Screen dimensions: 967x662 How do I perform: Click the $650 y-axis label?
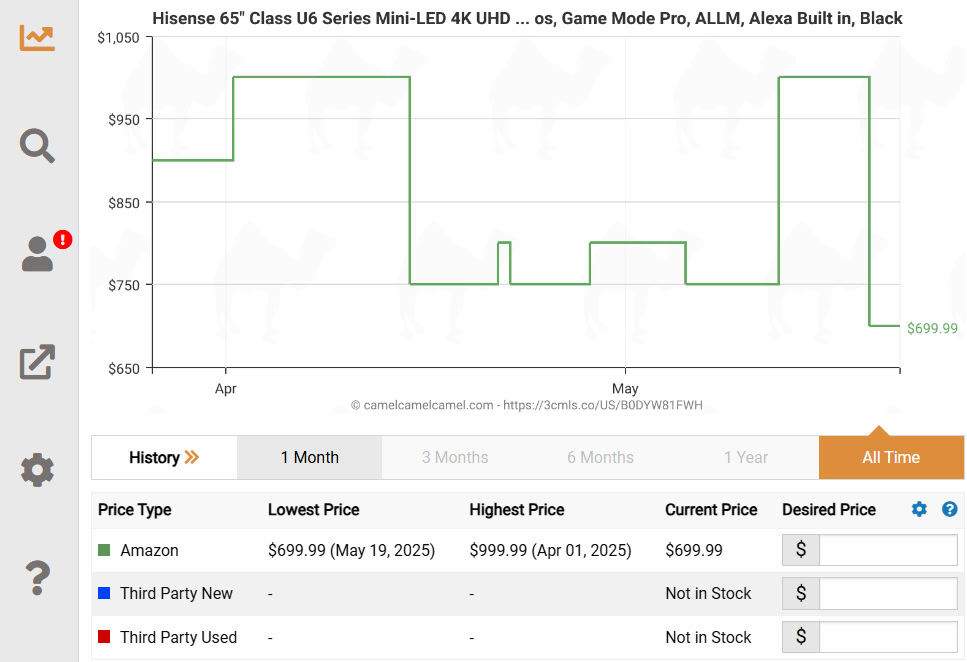click(124, 369)
